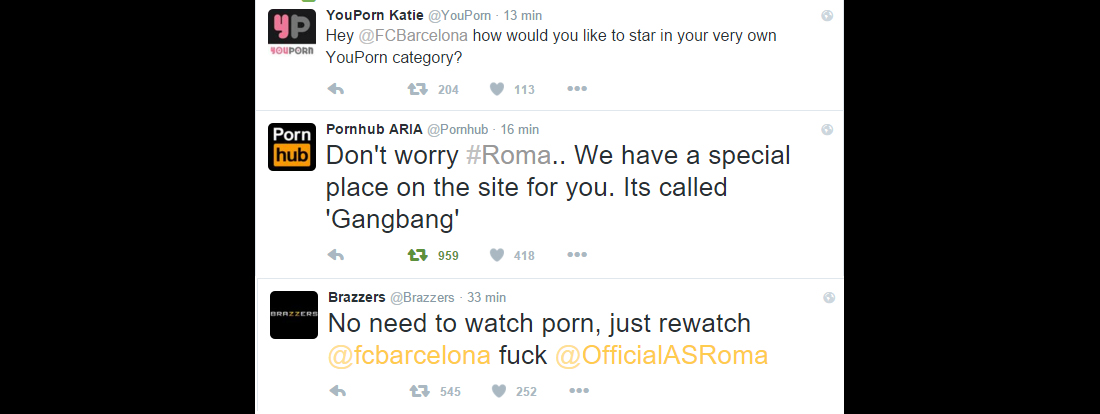Retweet the Brazzers tweet

pos(417,391)
